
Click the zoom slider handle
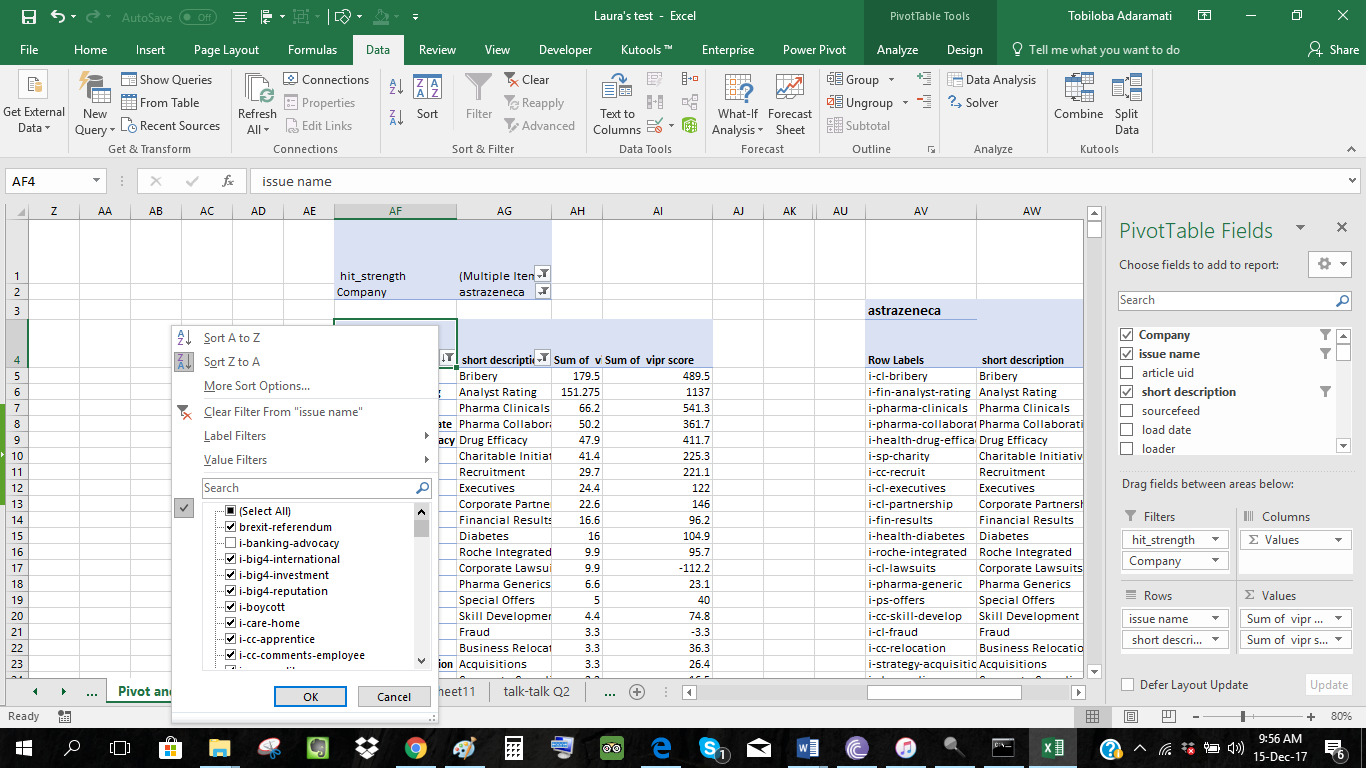click(x=1242, y=716)
